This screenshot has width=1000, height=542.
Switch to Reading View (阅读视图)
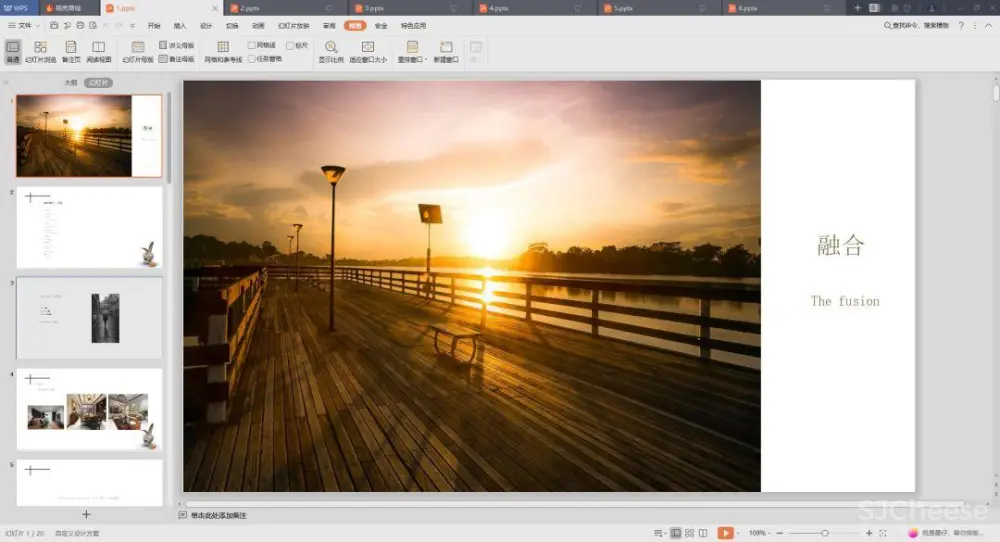click(98, 52)
